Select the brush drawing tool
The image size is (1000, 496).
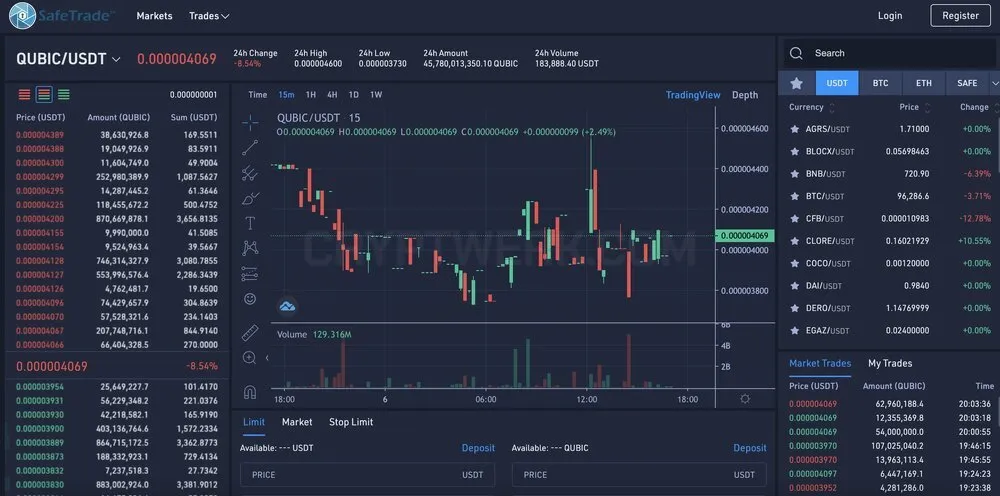[250, 198]
